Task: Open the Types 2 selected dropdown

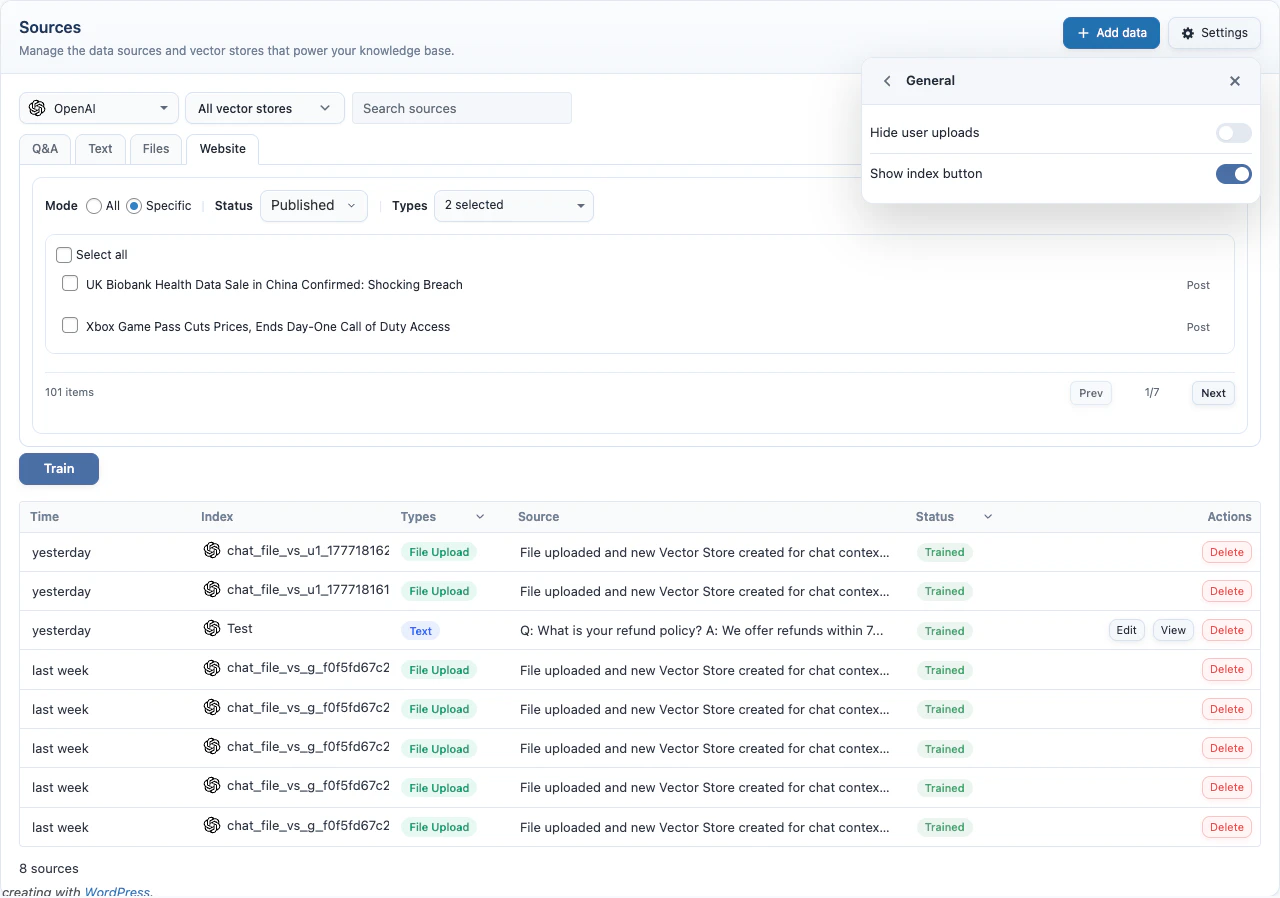Action: coord(513,206)
